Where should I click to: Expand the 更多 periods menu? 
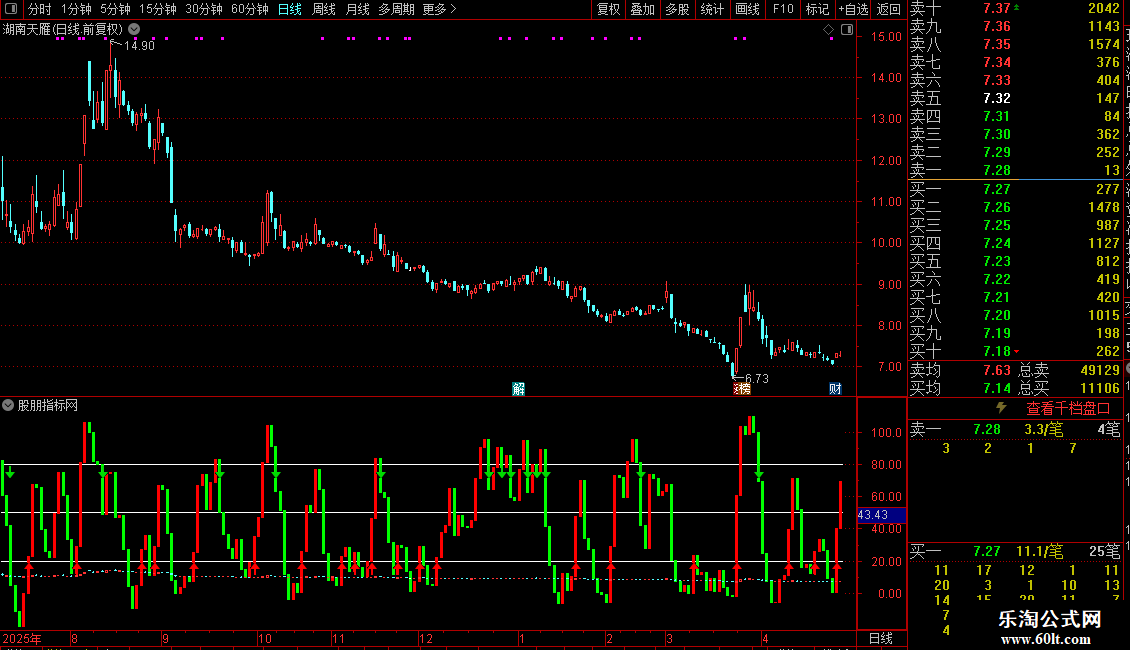pos(439,9)
